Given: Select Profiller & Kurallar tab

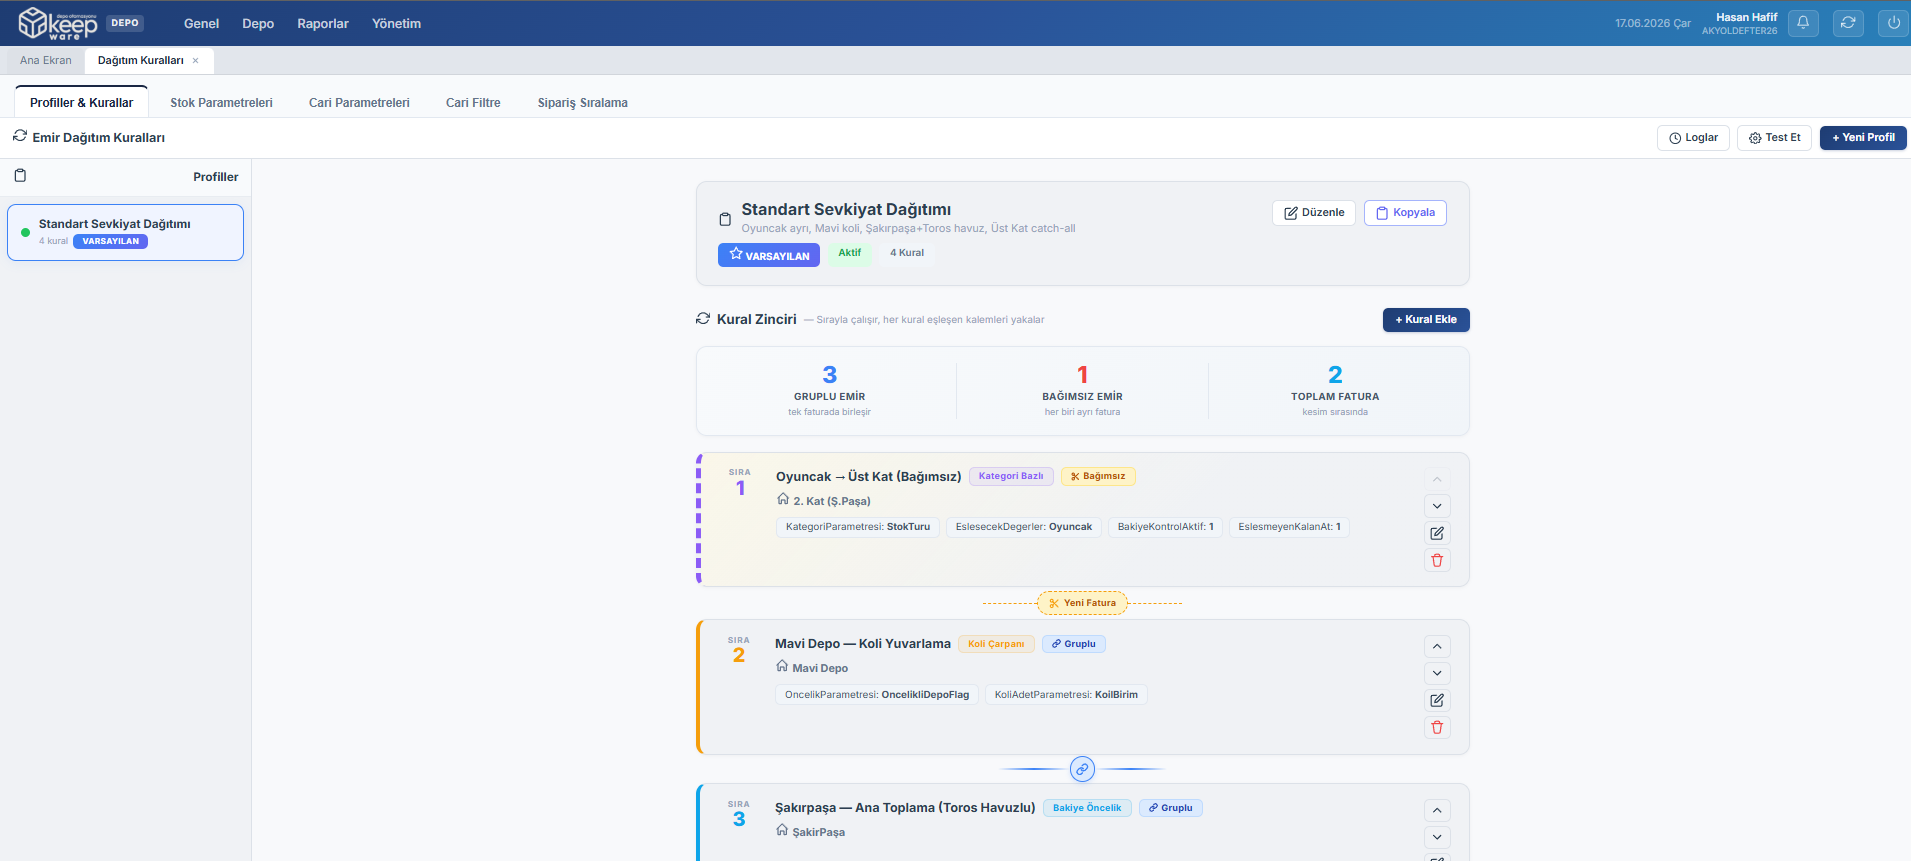Looking at the screenshot, I should pyautogui.click(x=81, y=102).
